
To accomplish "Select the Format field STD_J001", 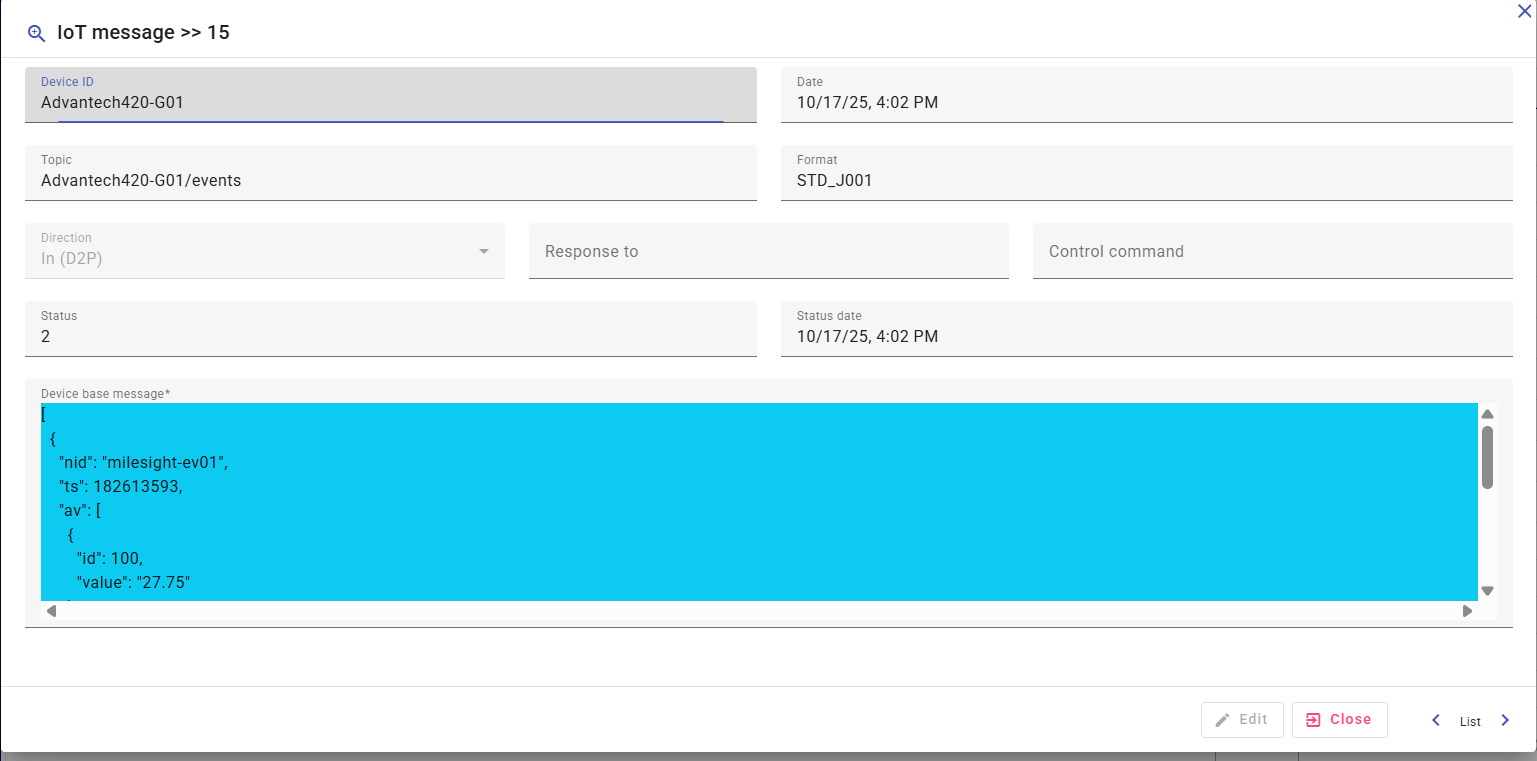I will (x=1146, y=180).
